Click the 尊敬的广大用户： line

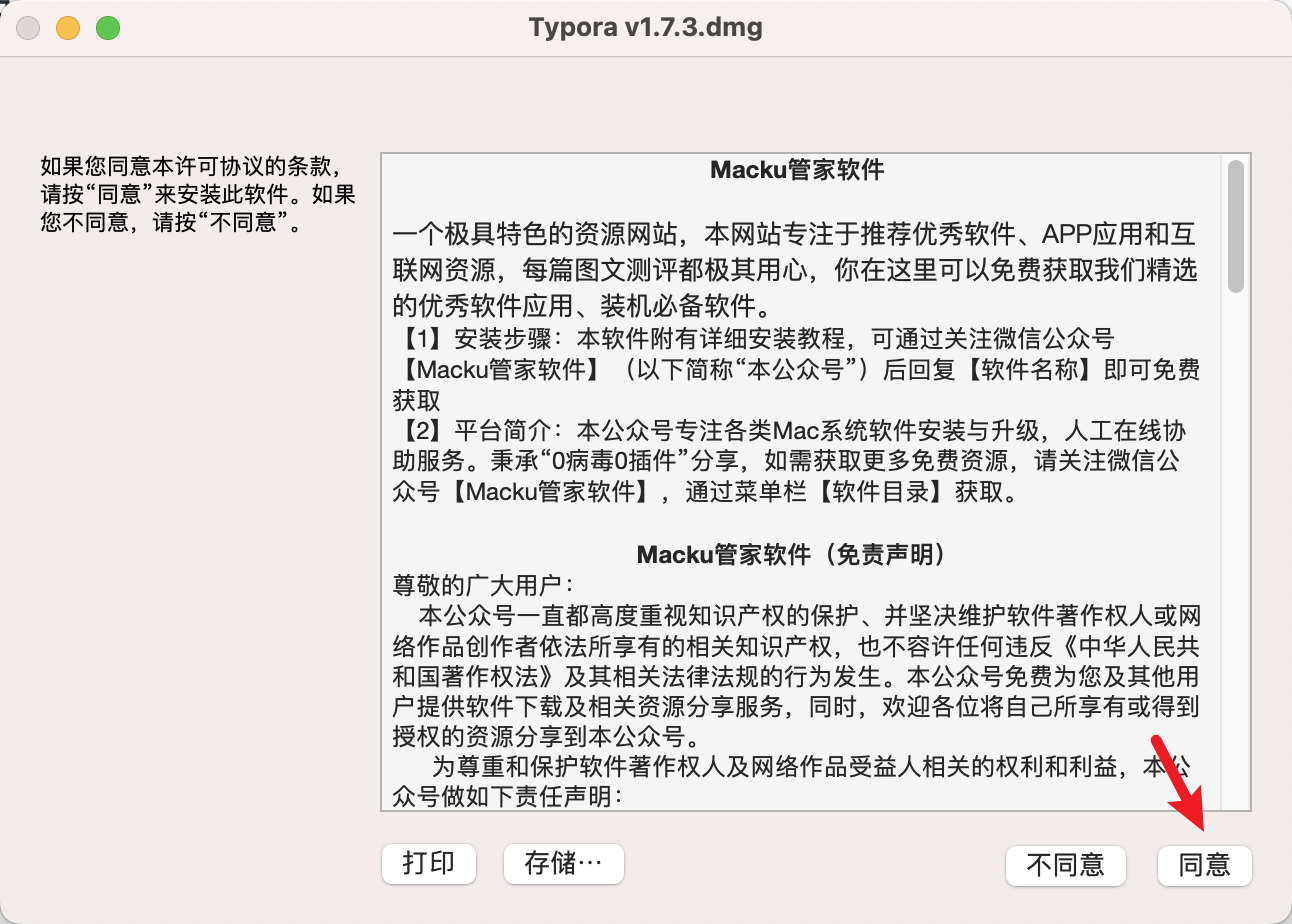pyautogui.click(x=483, y=583)
